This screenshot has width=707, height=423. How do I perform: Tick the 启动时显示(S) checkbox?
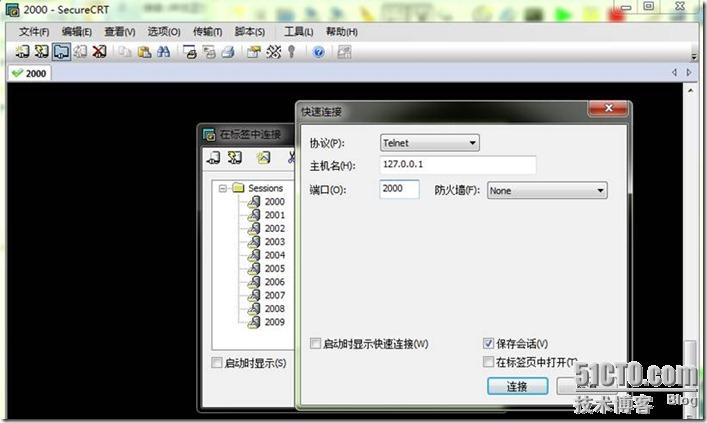pyautogui.click(x=216, y=363)
